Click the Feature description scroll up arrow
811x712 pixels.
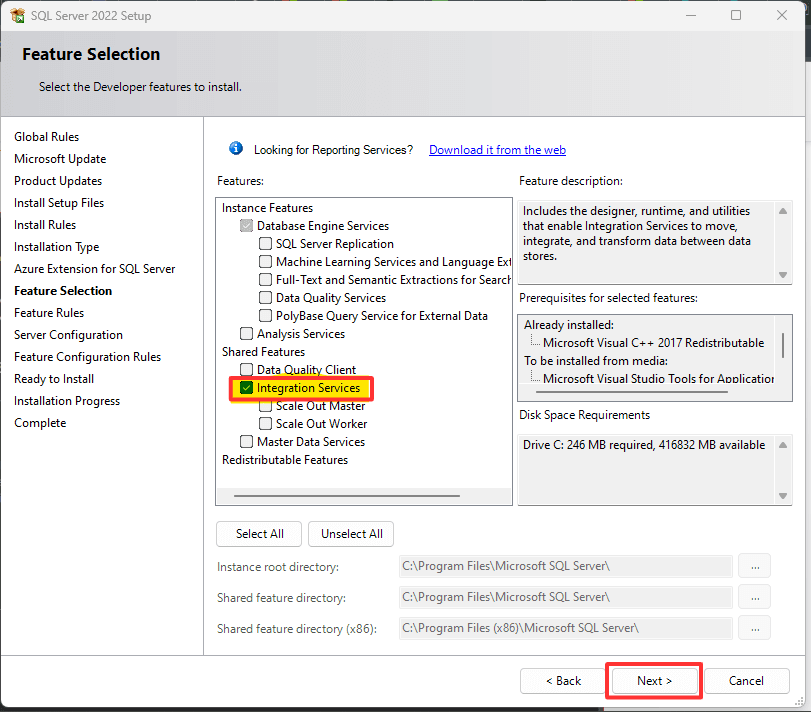pyautogui.click(x=783, y=211)
